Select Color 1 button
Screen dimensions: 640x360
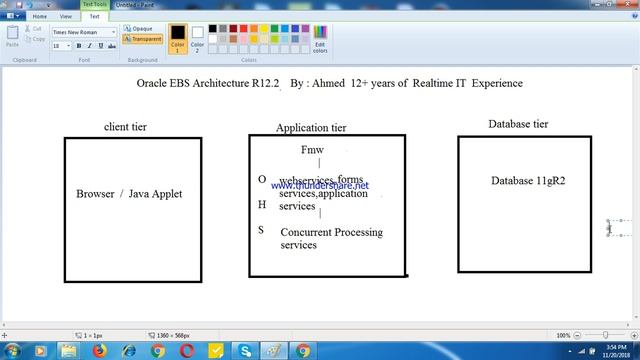[x=178, y=39]
